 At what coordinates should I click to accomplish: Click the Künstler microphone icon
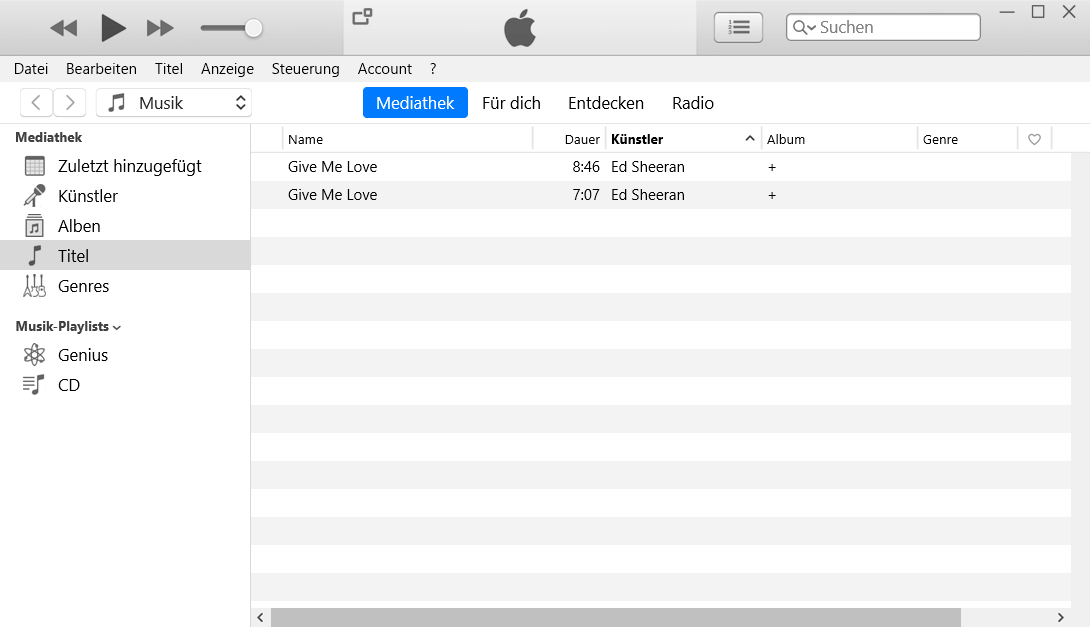34,196
